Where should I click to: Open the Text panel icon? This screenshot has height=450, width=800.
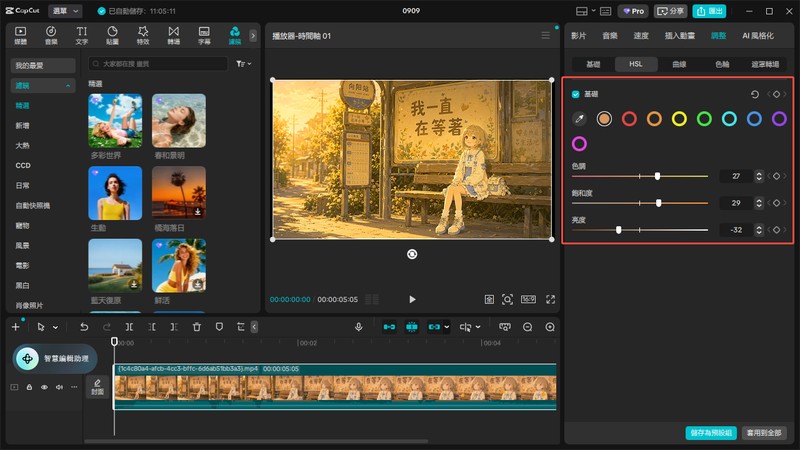coord(82,35)
